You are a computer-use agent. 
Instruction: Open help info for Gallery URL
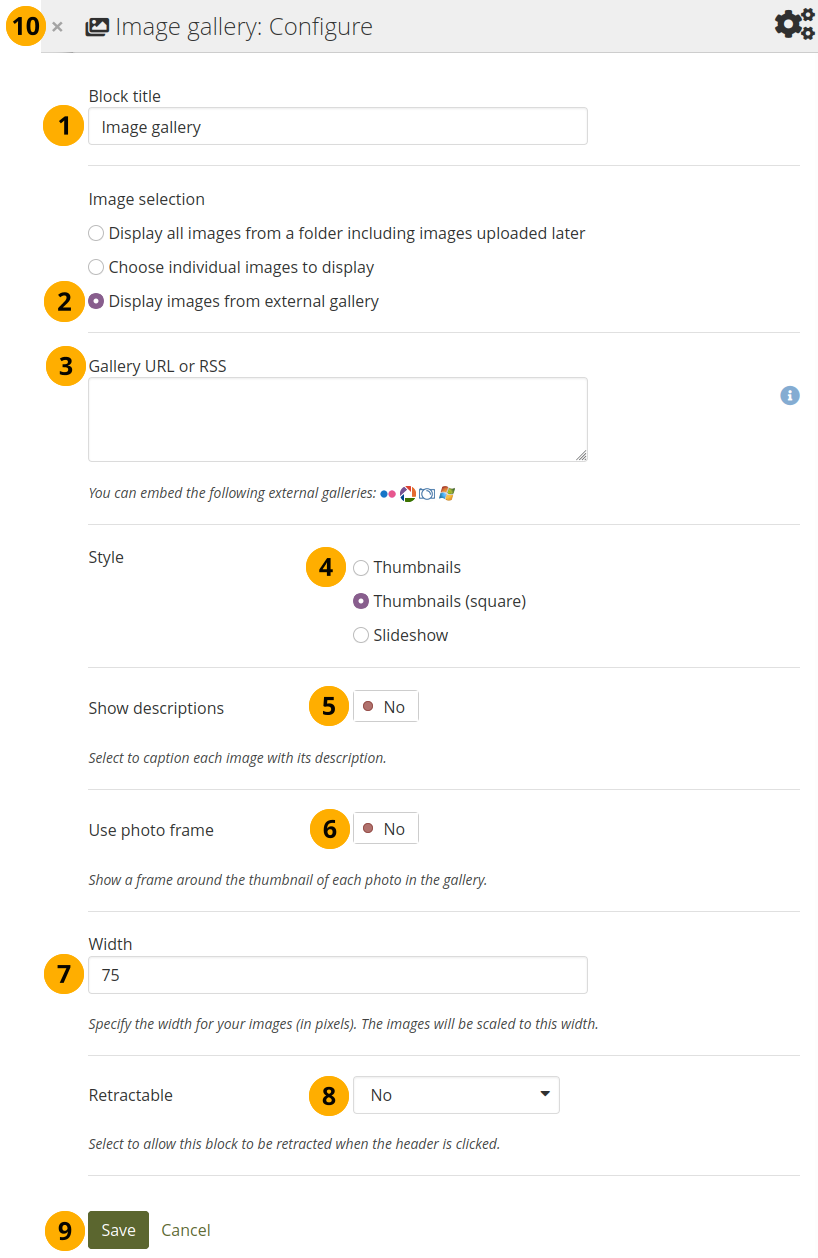coord(790,396)
